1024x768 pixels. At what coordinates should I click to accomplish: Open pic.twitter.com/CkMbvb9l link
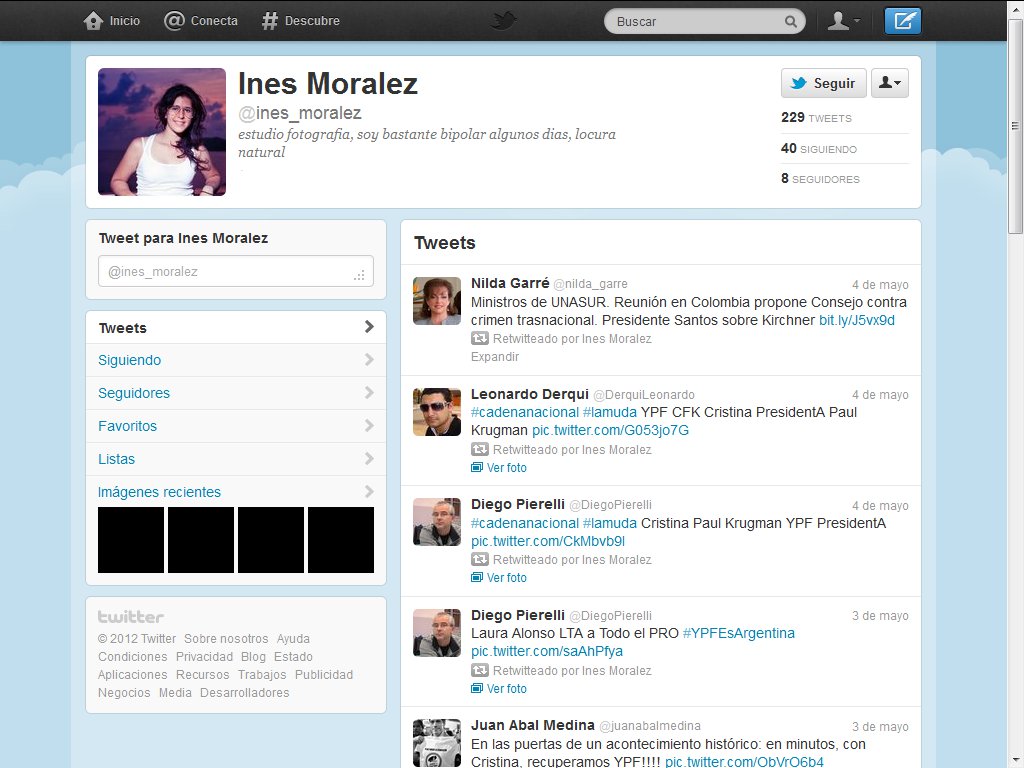[x=548, y=541]
